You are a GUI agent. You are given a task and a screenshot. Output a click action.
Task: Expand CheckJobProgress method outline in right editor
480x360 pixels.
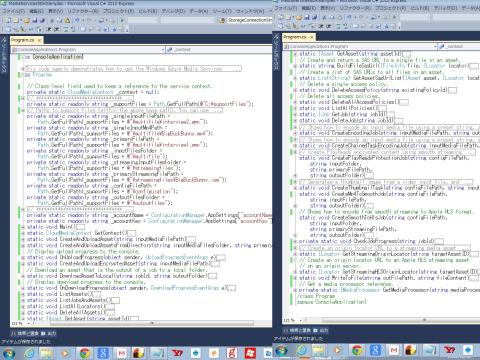[x=295, y=241]
